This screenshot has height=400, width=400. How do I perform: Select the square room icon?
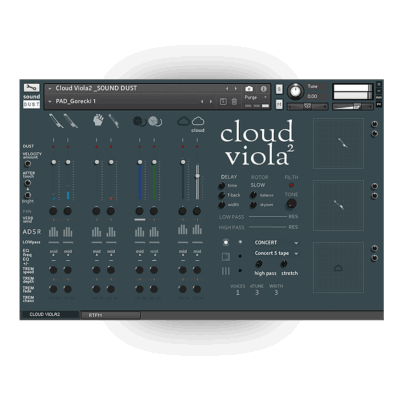(x=226, y=256)
